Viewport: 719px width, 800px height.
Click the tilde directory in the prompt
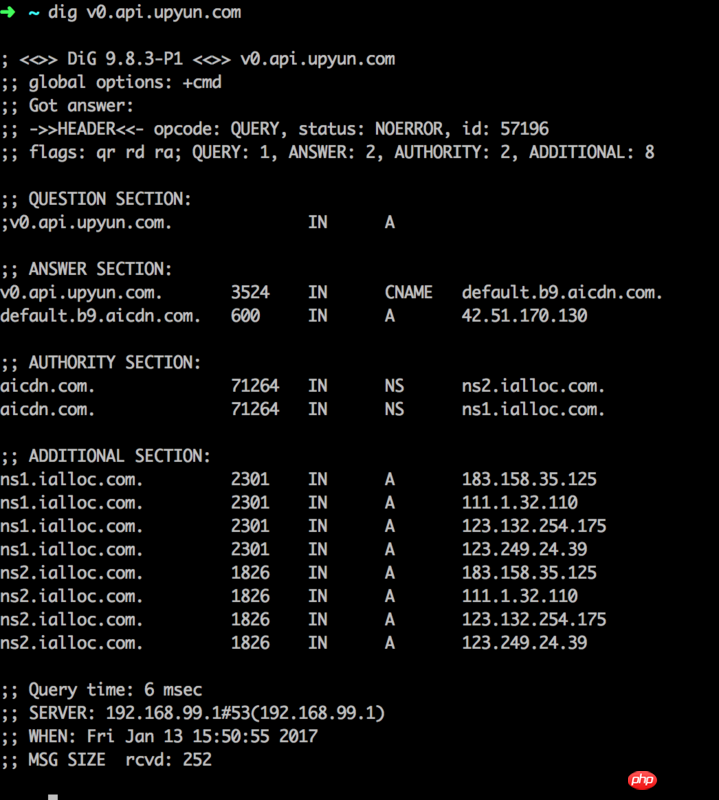[34, 13]
